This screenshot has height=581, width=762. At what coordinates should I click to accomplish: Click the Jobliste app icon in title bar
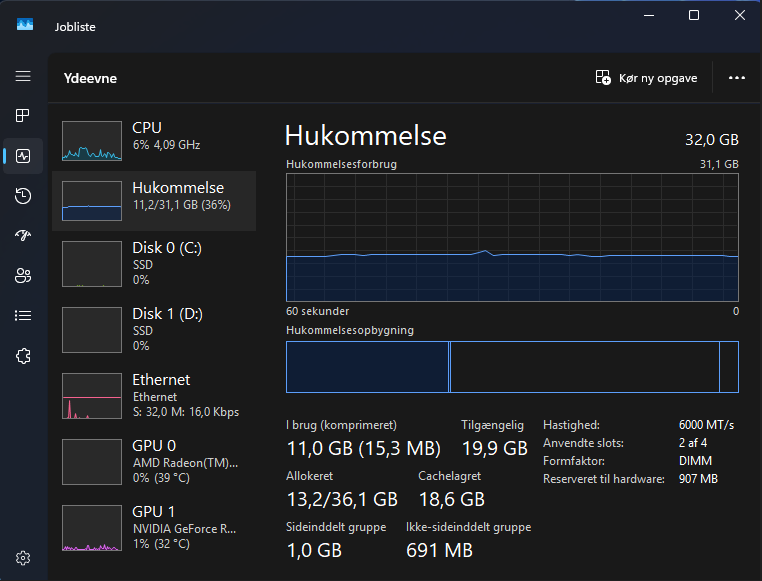(25, 25)
